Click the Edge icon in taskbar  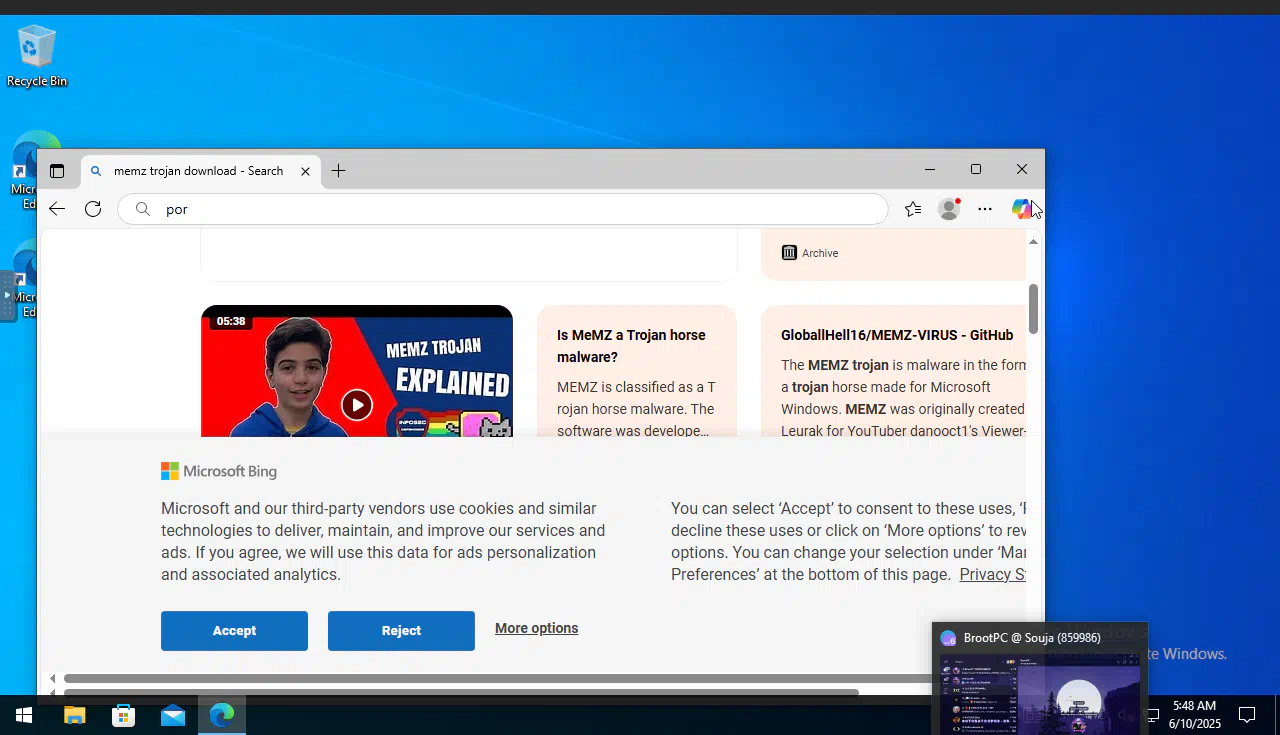(x=222, y=715)
